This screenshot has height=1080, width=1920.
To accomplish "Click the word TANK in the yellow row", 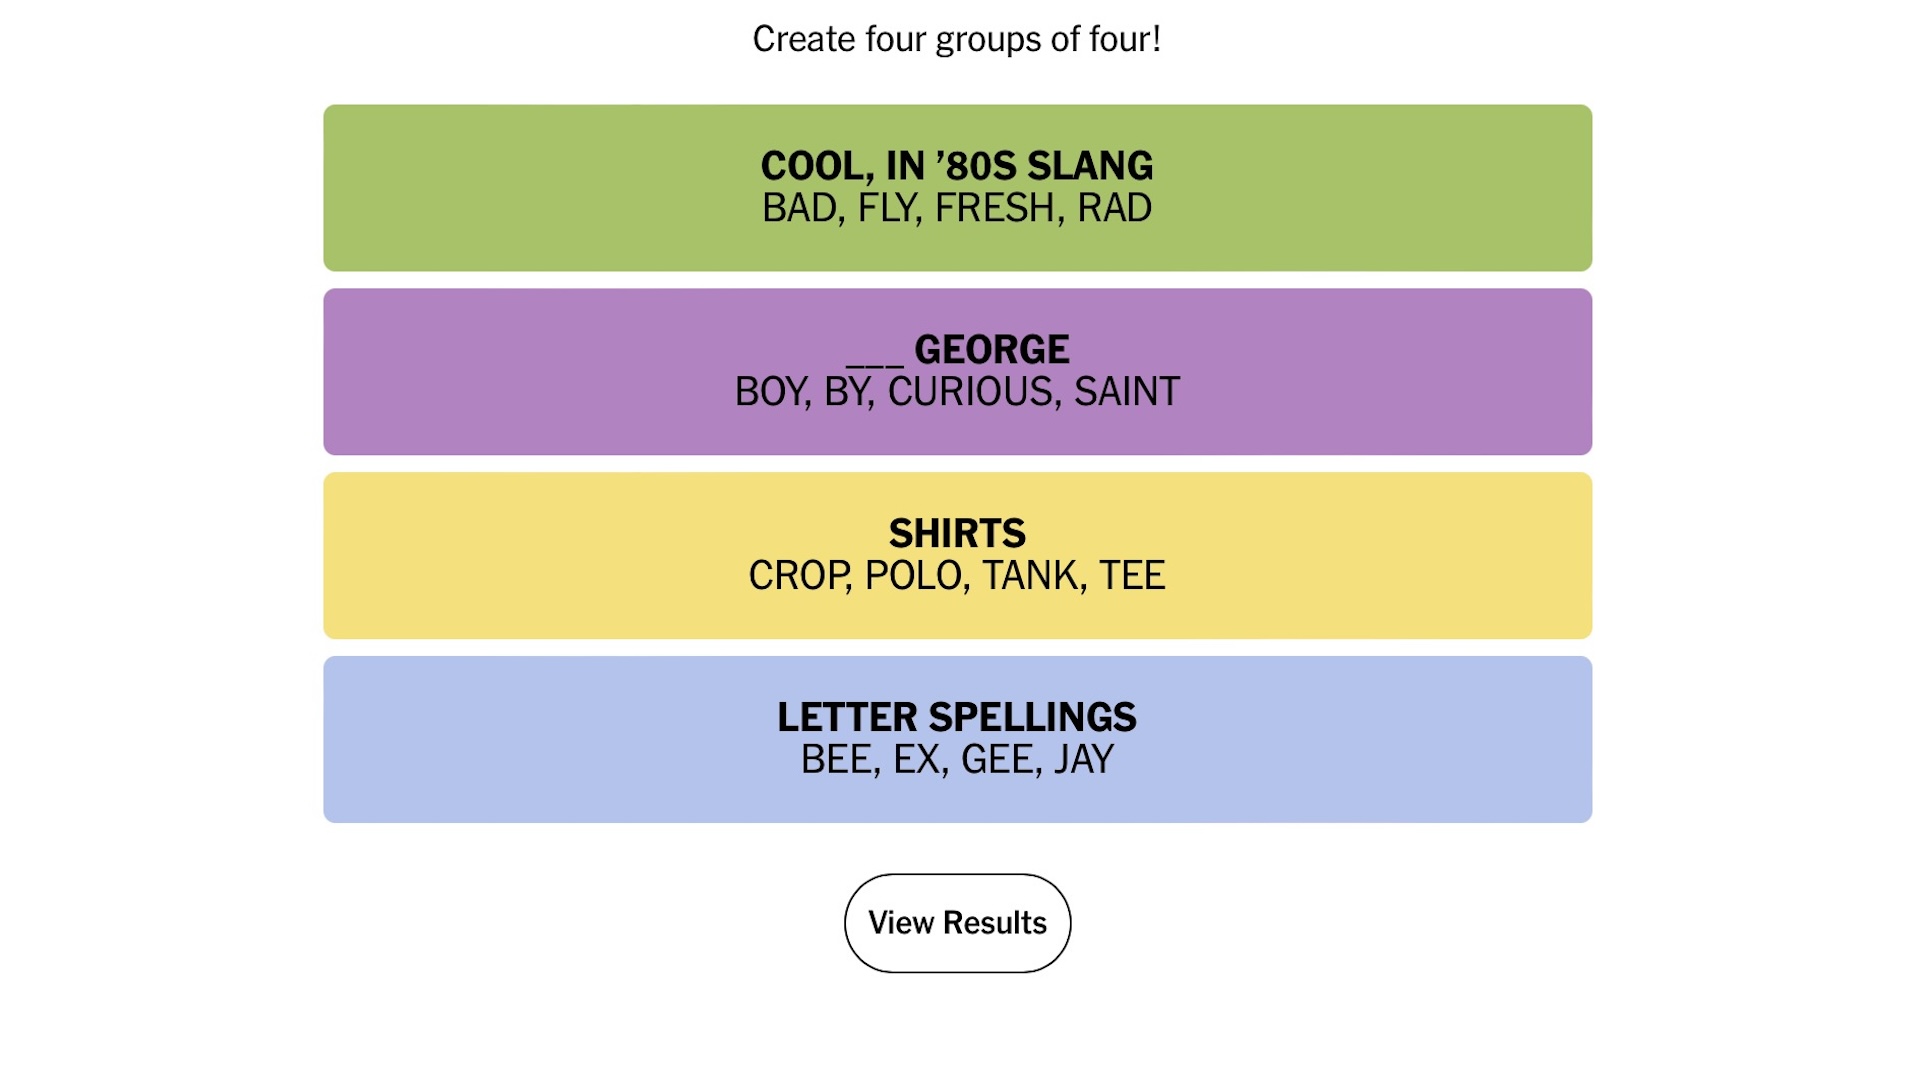I will (x=1031, y=575).
